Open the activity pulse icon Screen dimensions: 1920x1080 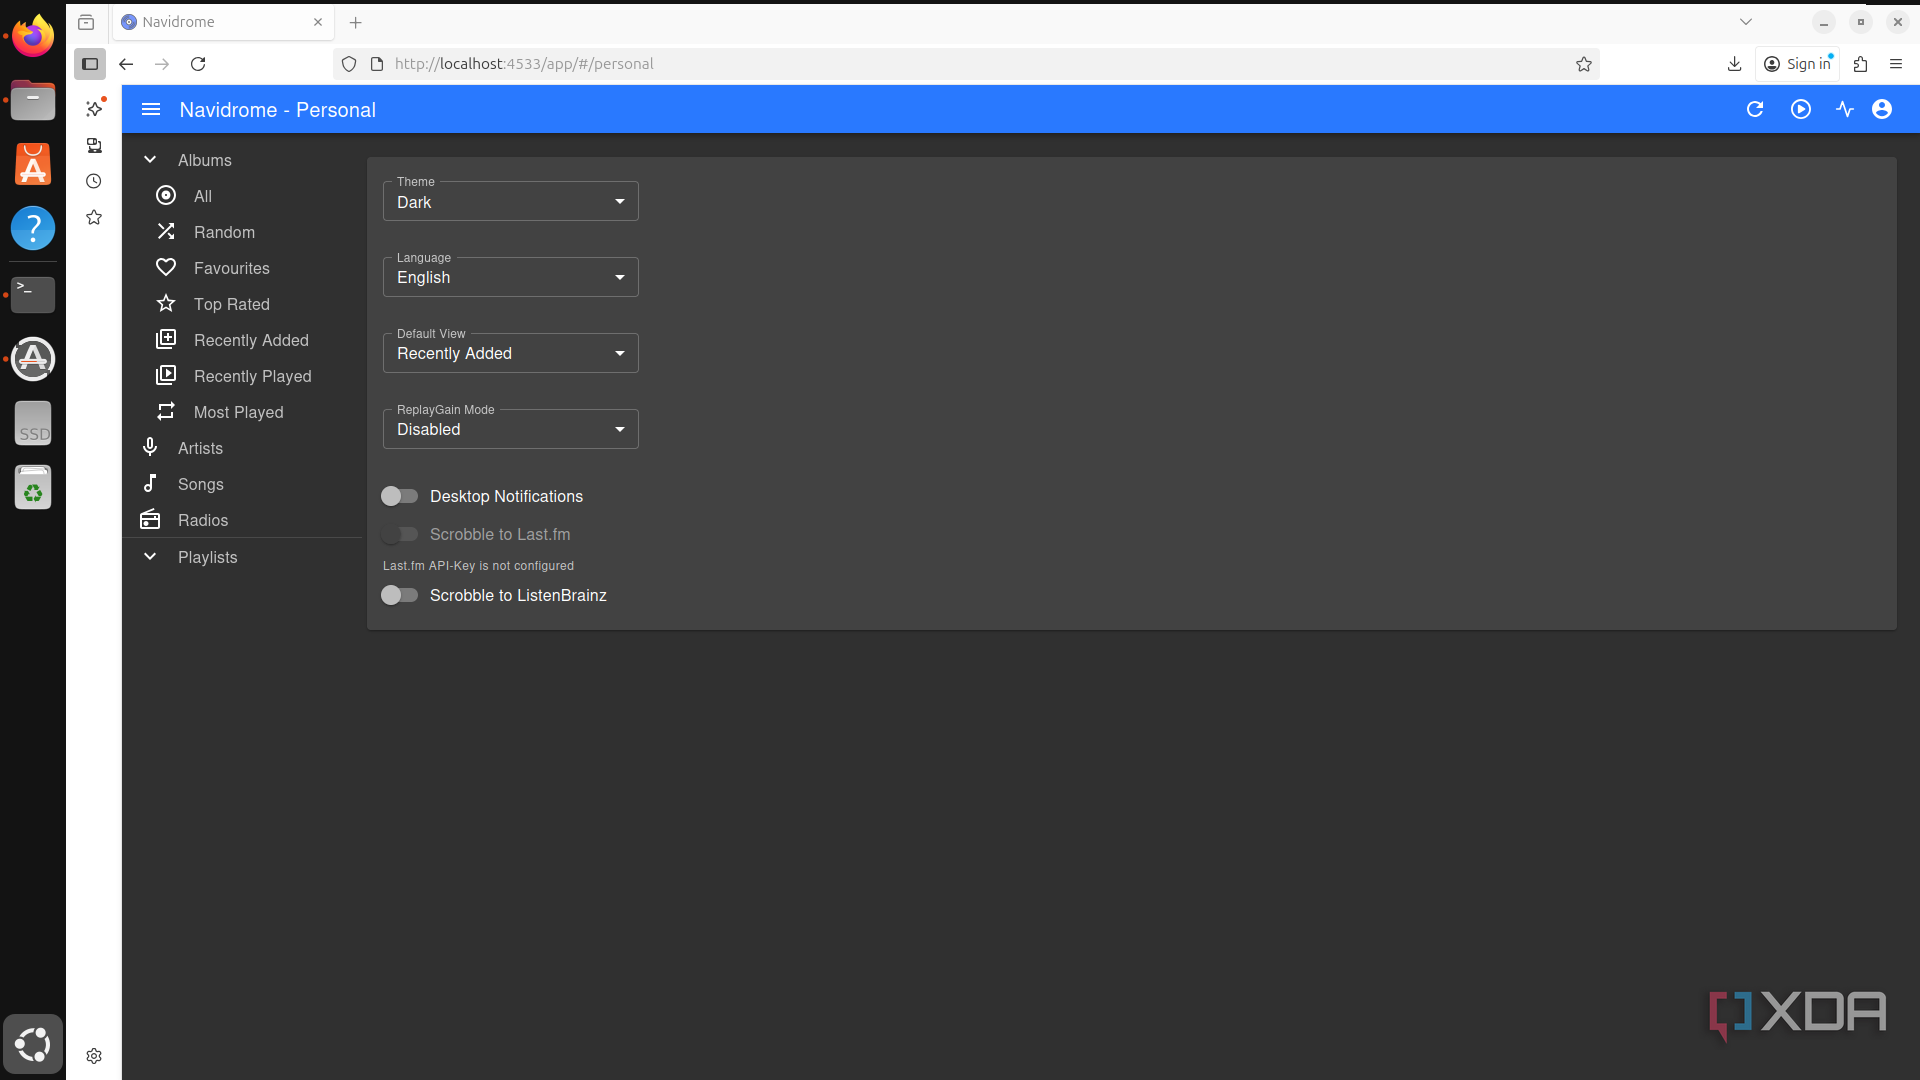point(1845,109)
